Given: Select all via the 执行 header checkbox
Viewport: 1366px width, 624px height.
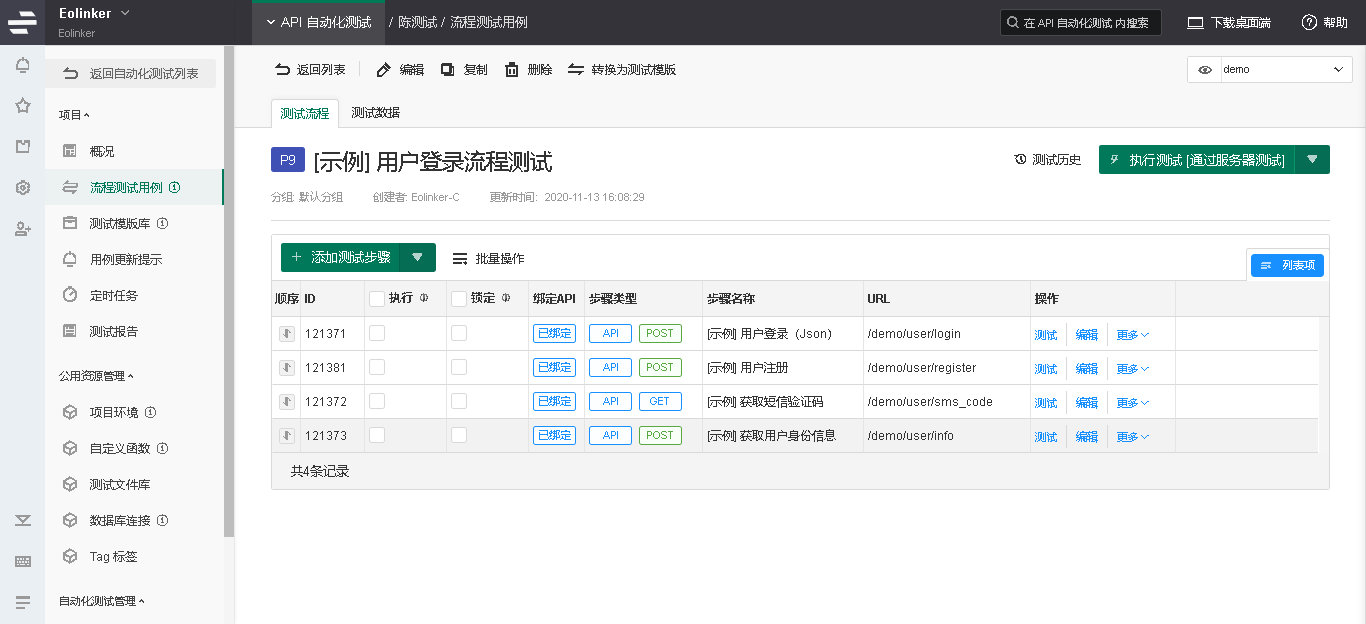Looking at the screenshot, I should (377, 298).
